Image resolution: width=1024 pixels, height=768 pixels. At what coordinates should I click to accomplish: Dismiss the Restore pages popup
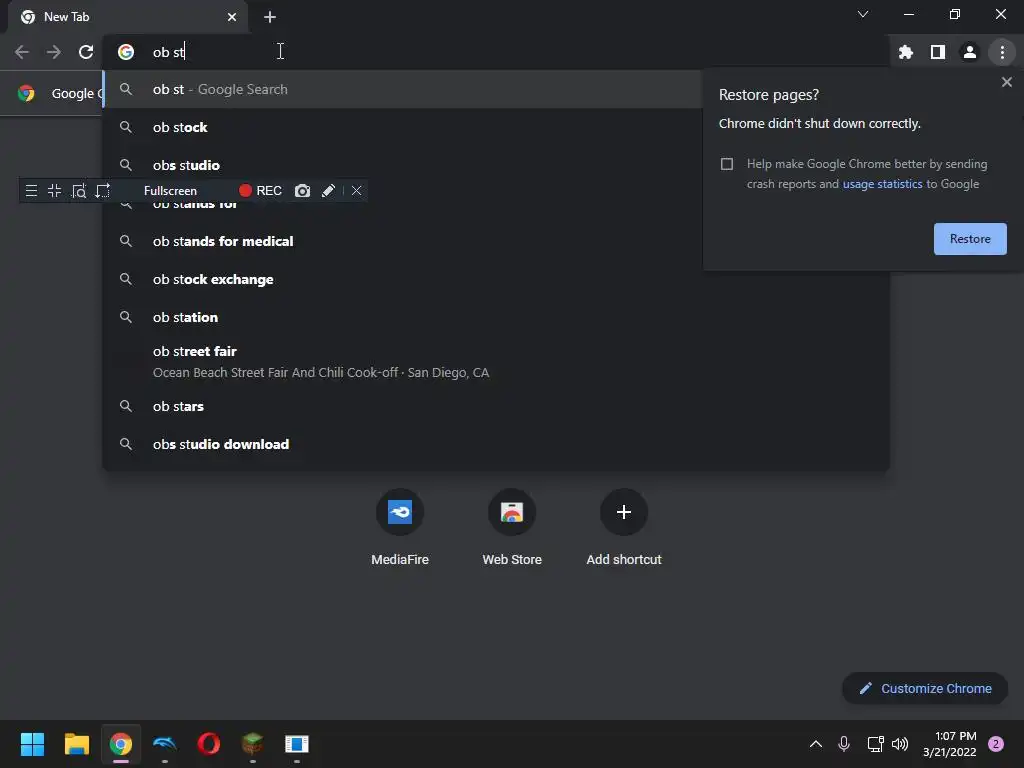[x=1006, y=82]
